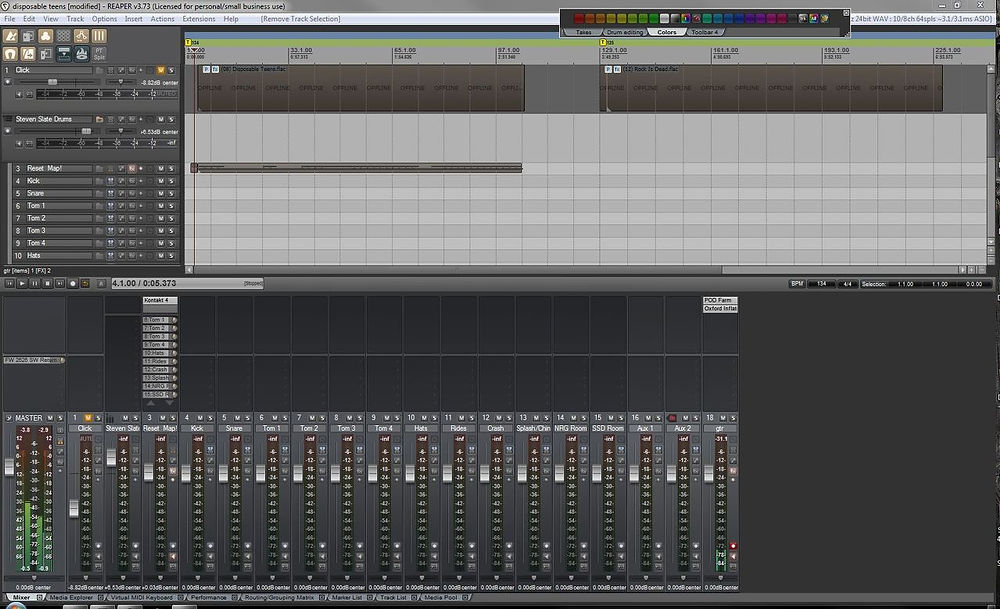This screenshot has width=1000, height=609.
Task: Open Kontakt 4 FX on mixer channel
Action: [159, 300]
